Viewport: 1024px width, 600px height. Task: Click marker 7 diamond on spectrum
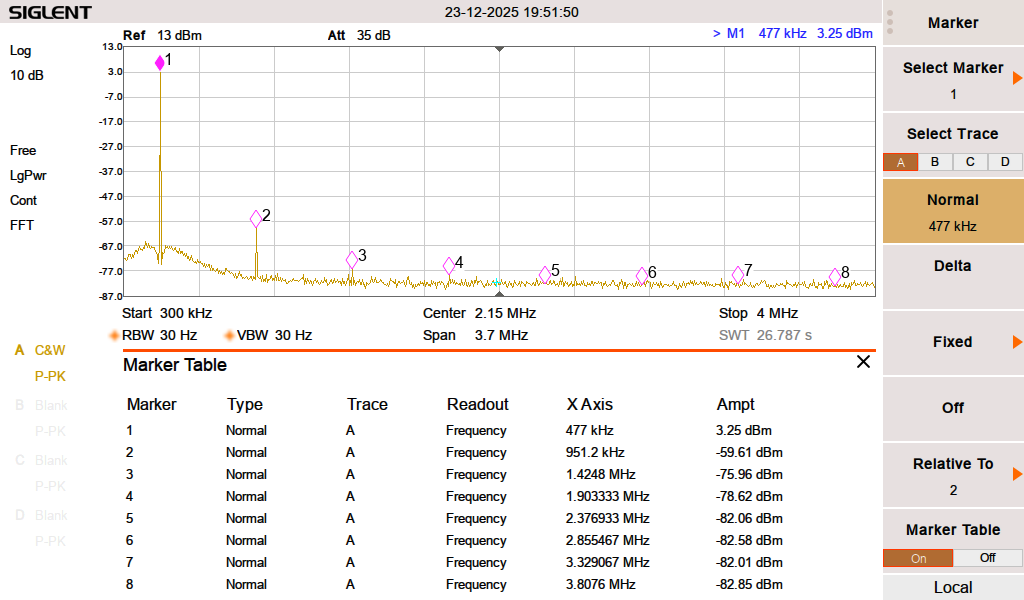pyautogui.click(x=738, y=274)
